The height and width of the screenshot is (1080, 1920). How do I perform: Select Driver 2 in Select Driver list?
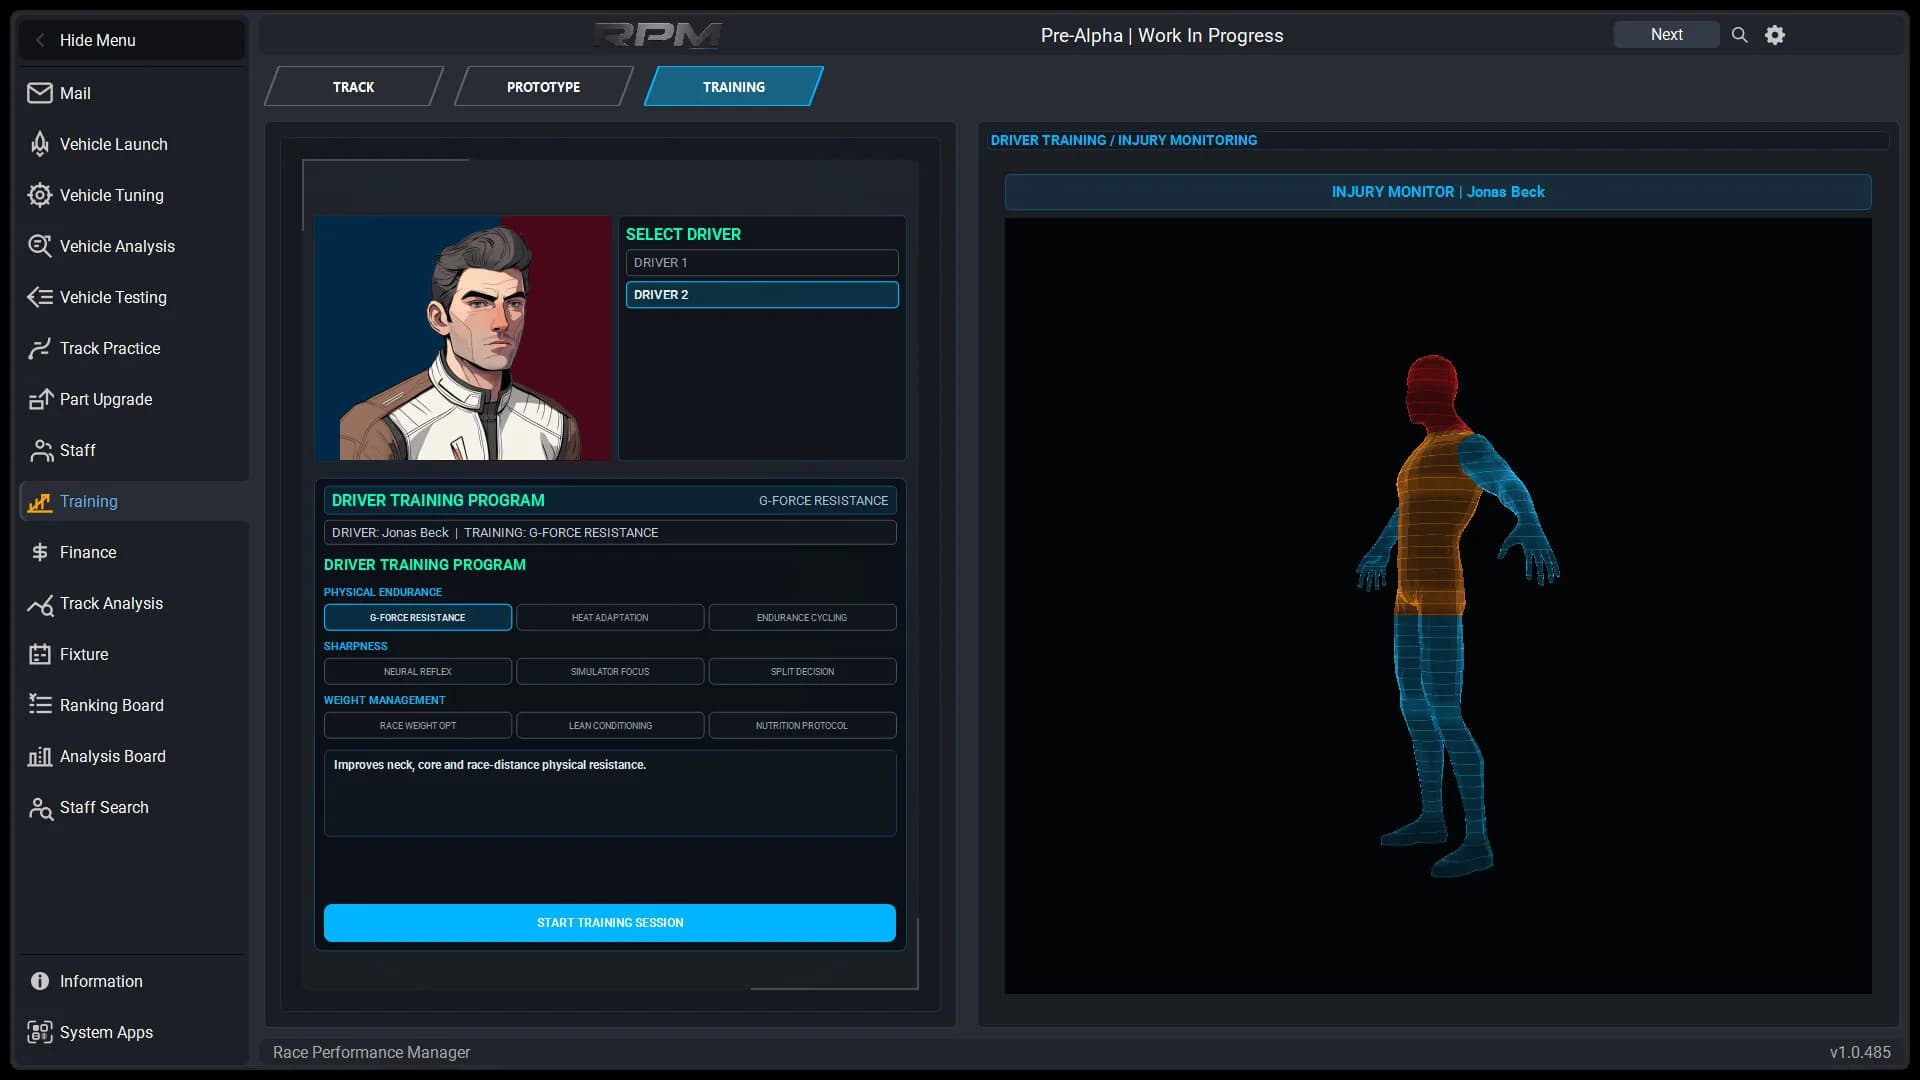tap(762, 295)
